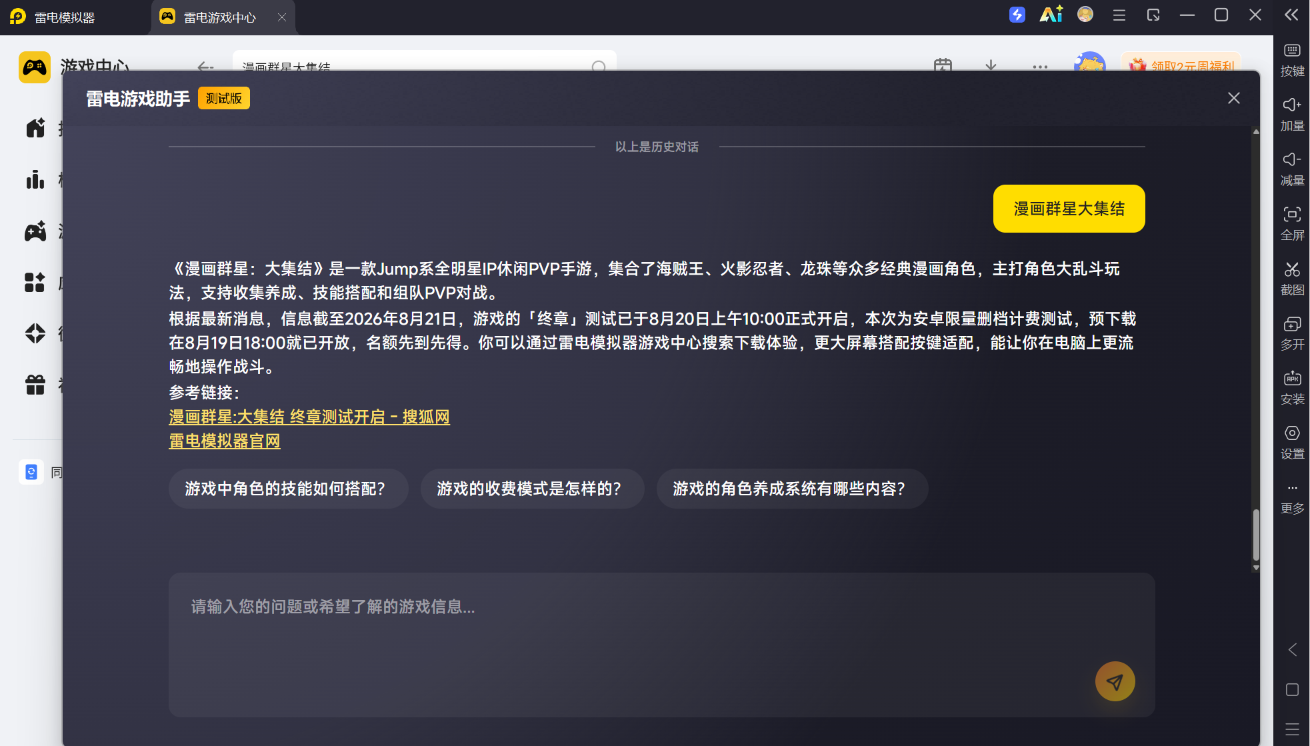Open the calendar icon in game center header
The width and height of the screenshot is (1310, 746).
click(943, 66)
